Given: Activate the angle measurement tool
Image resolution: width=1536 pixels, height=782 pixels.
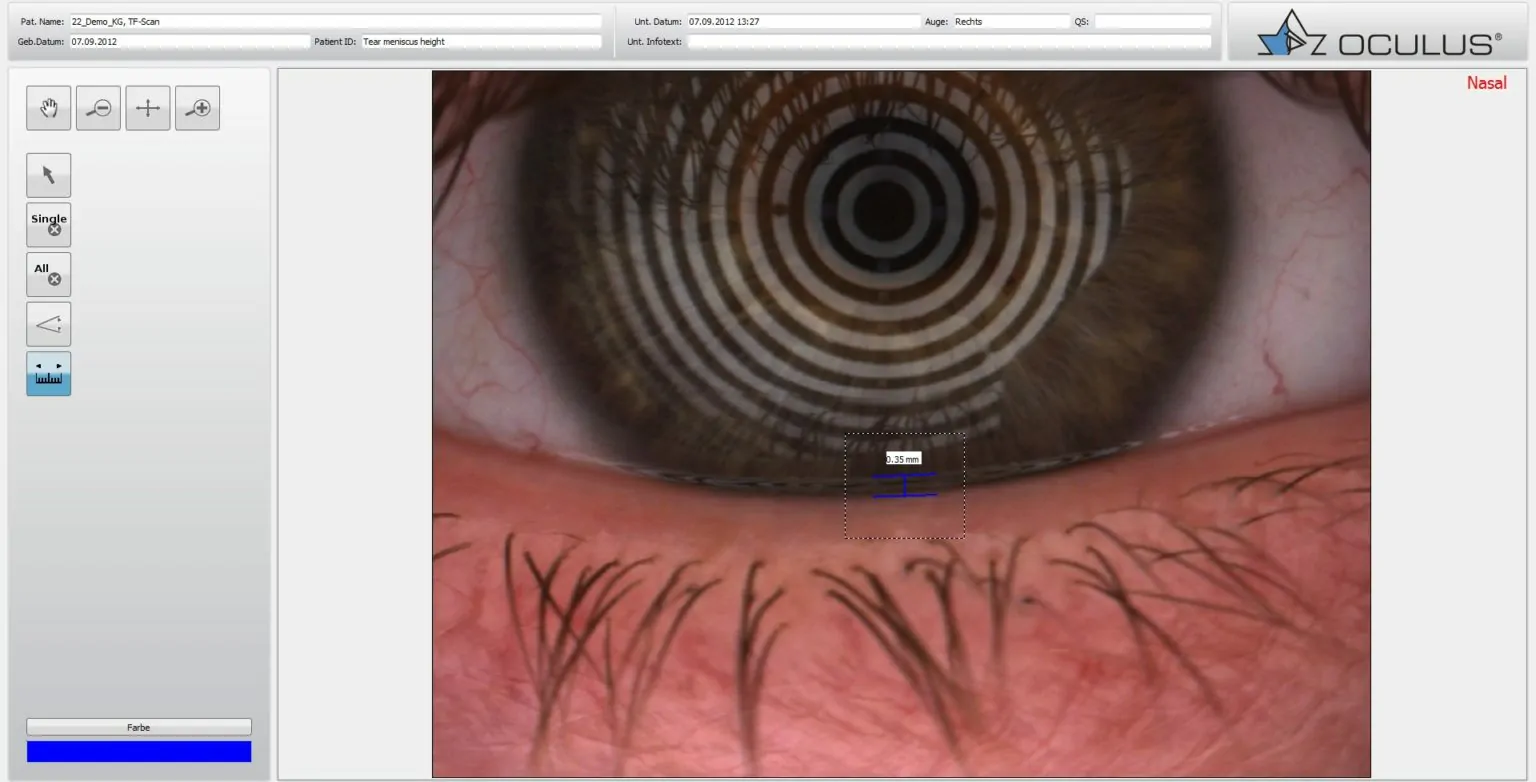Looking at the screenshot, I should pyautogui.click(x=48, y=324).
